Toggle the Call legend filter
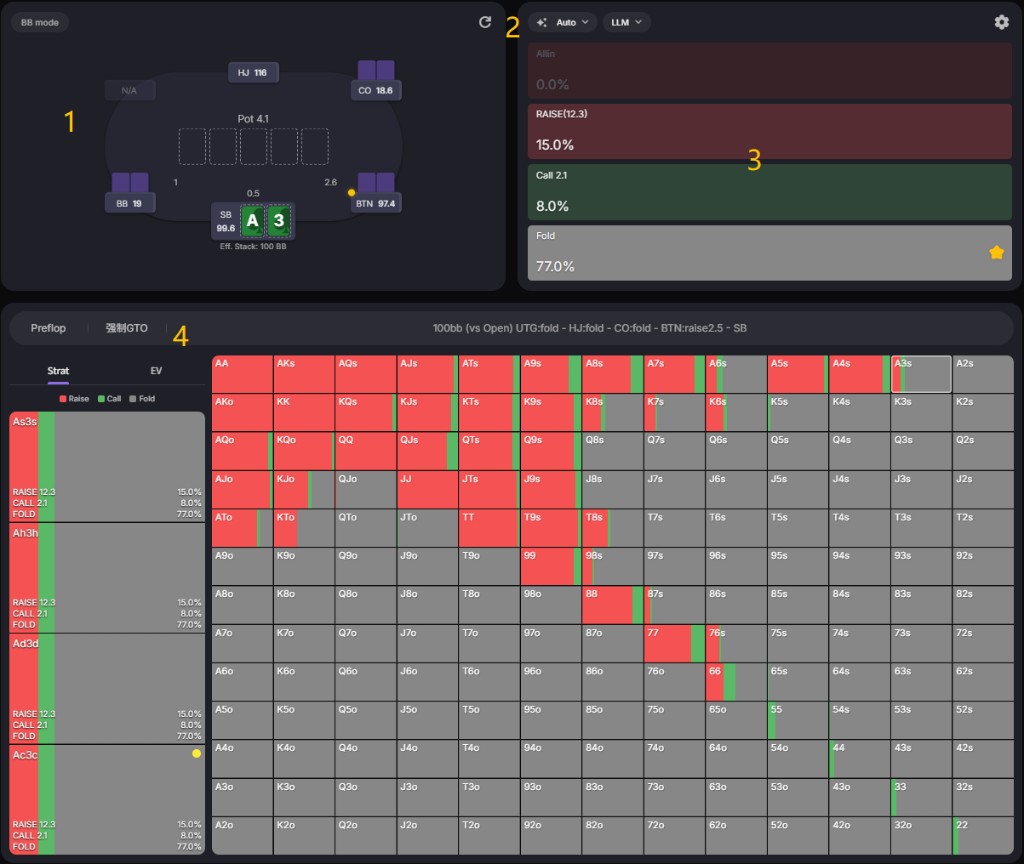Image resolution: width=1024 pixels, height=864 pixels. point(109,398)
